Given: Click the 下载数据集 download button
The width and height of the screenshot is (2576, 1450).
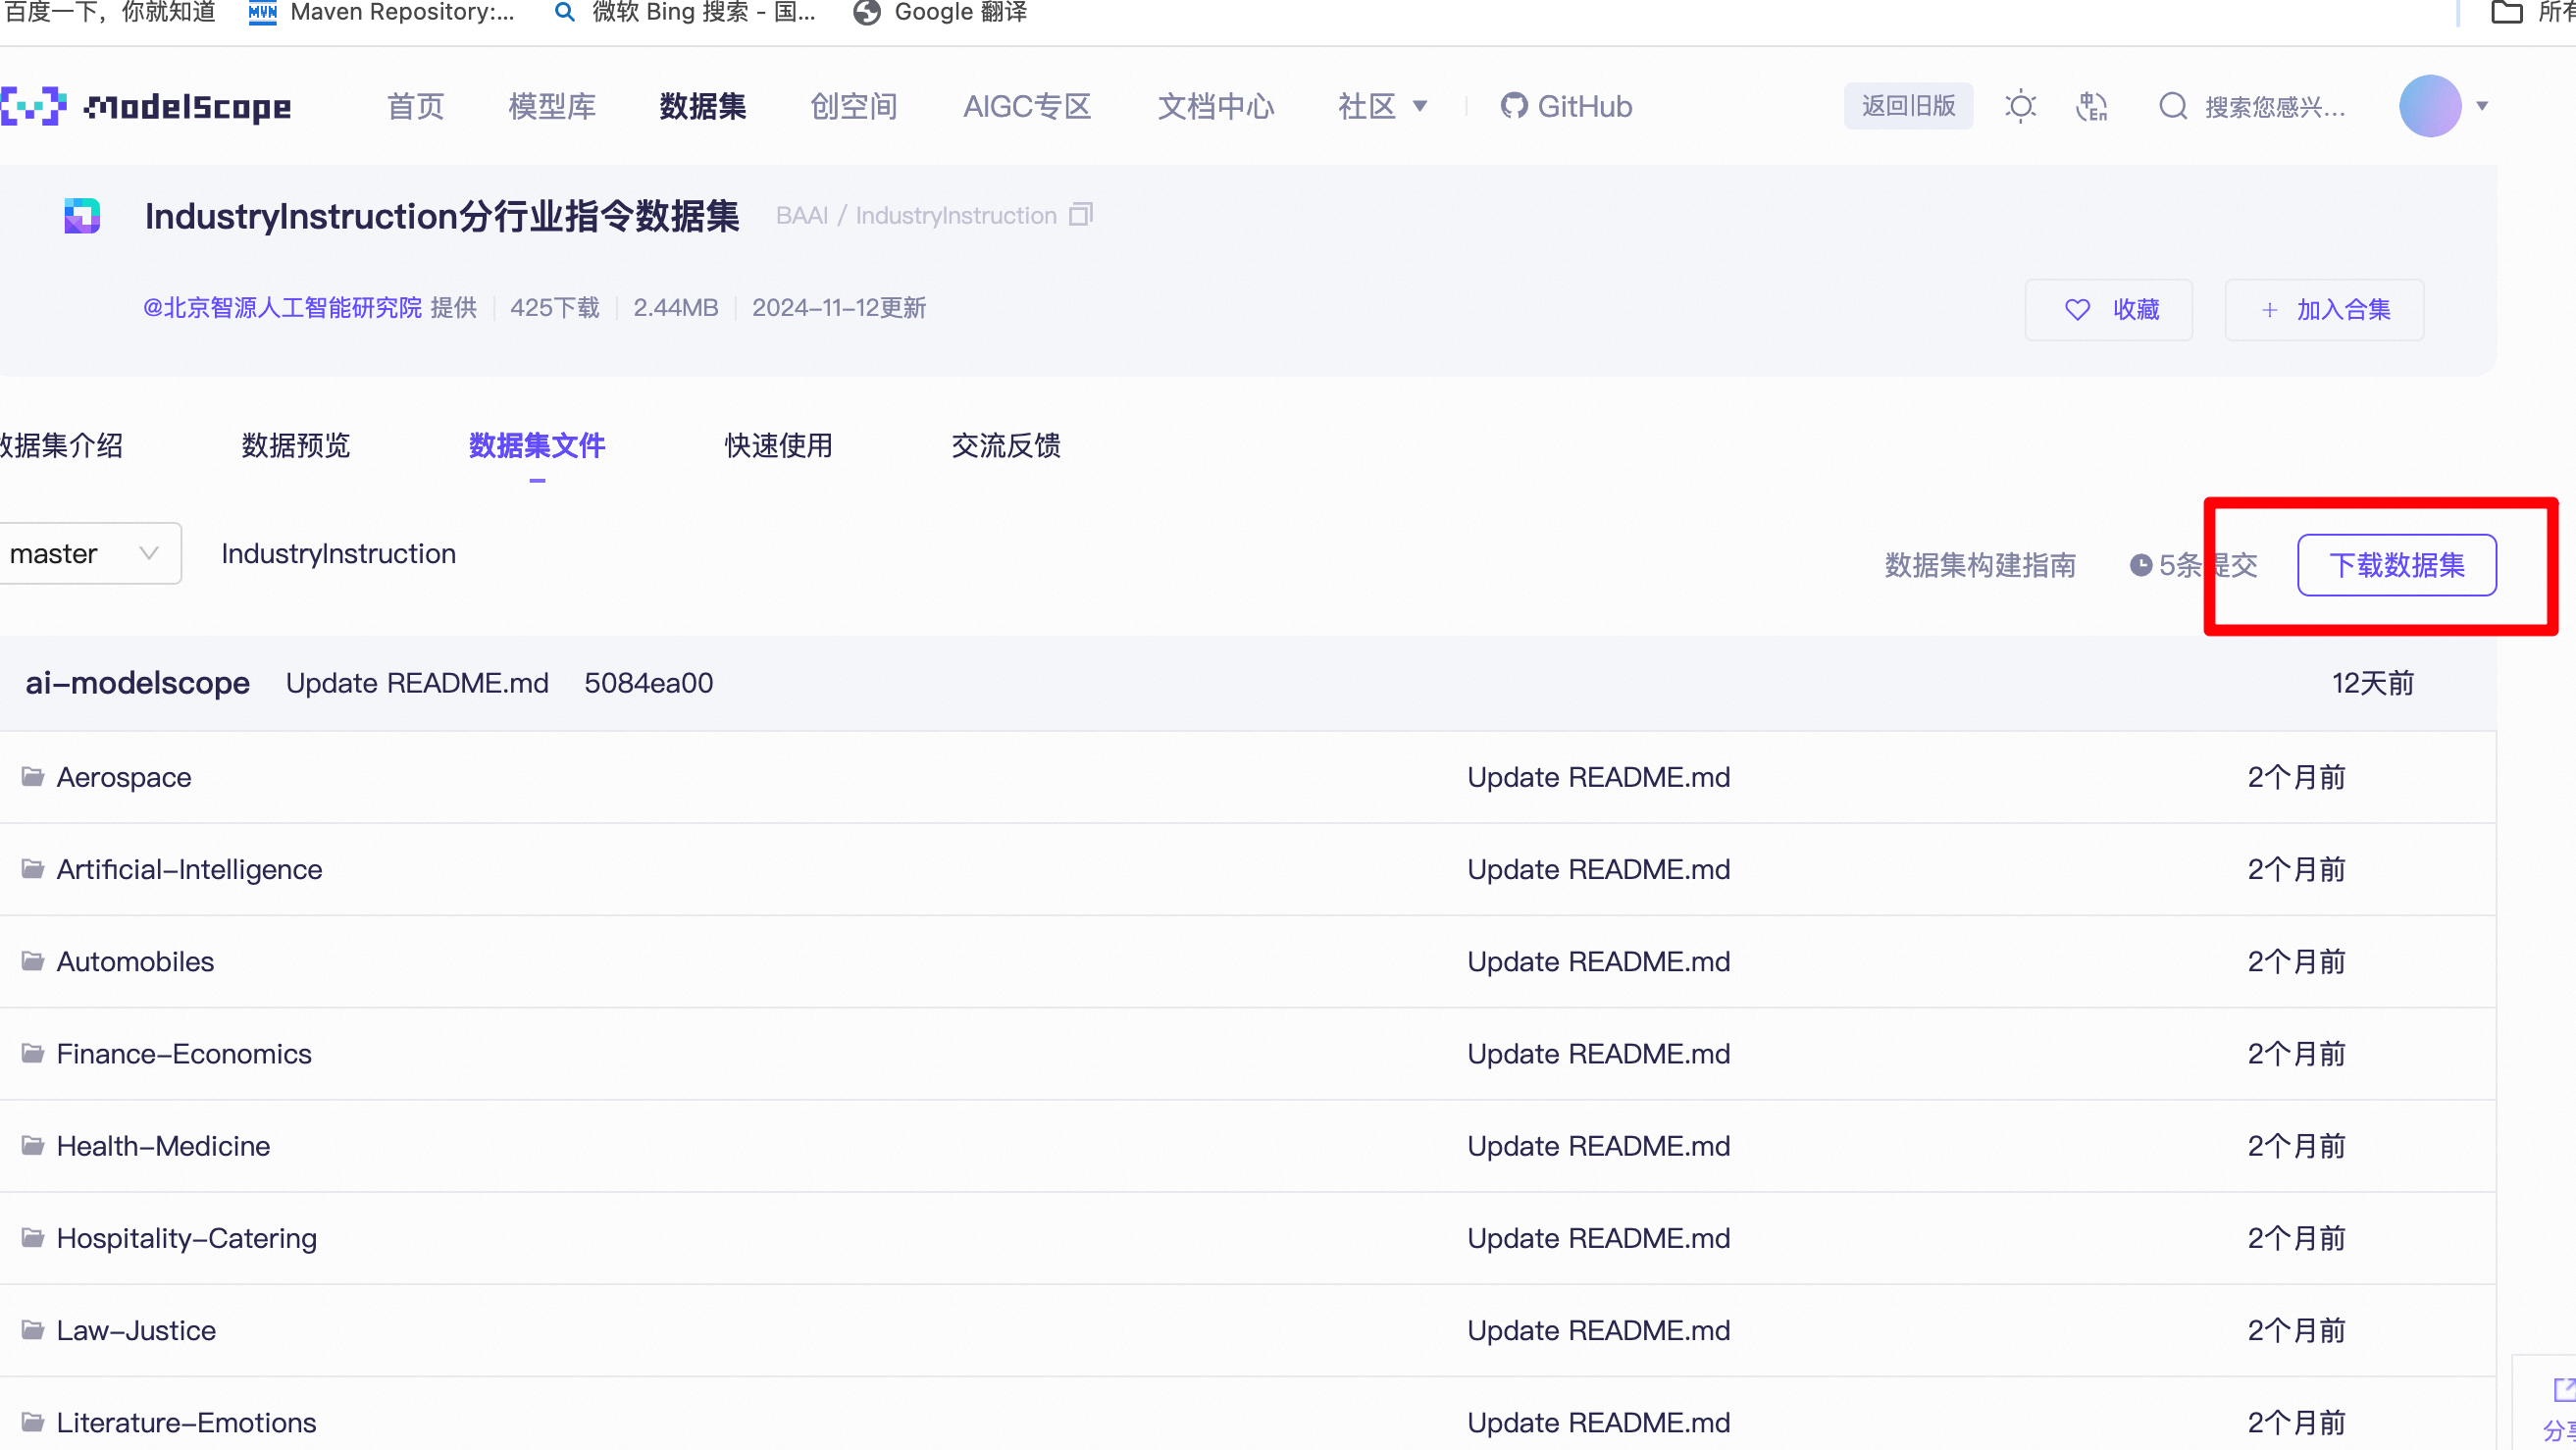Looking at the screenshot, I should click(2396, 565).
